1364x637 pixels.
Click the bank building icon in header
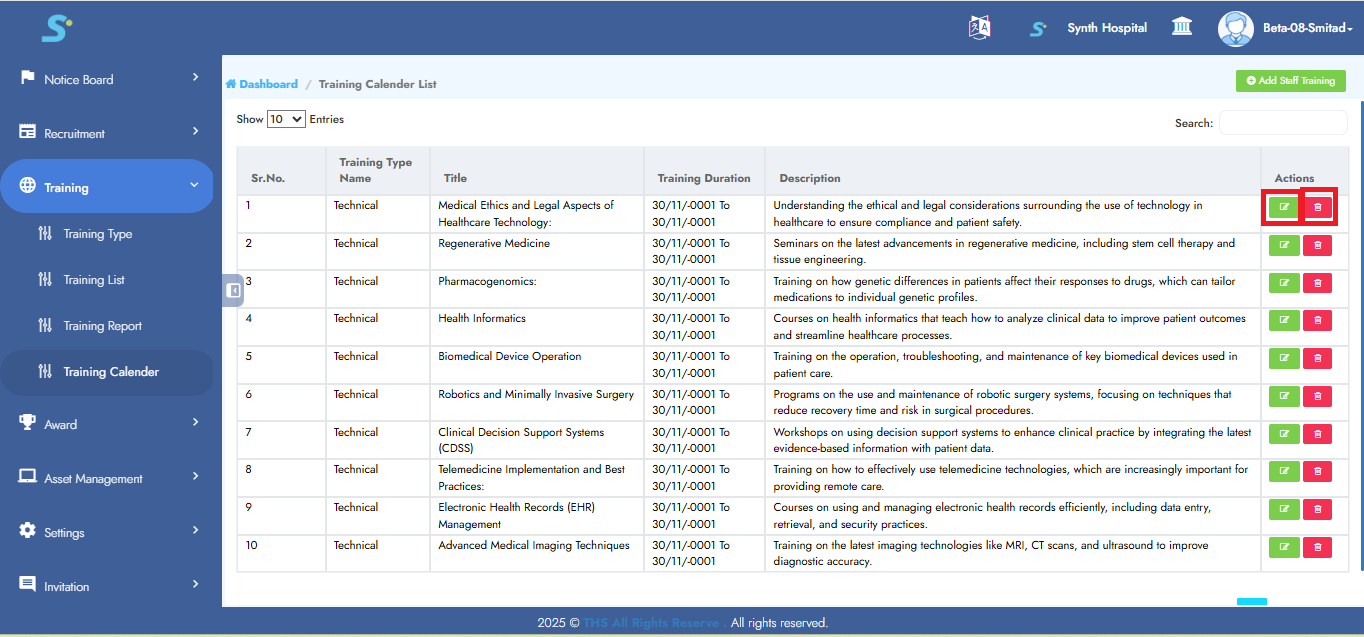click(1182, 27)
